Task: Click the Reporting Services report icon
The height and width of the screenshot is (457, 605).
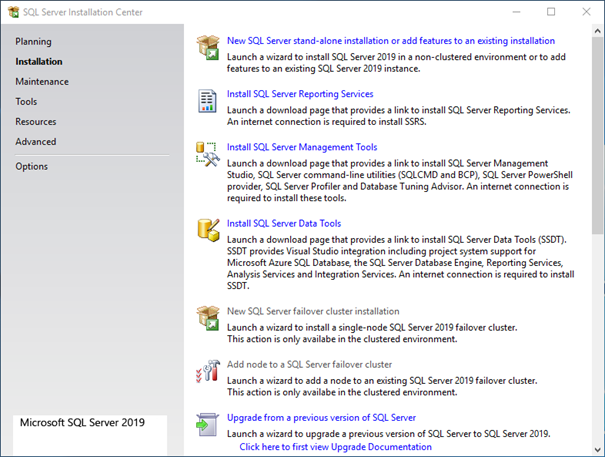Action: 207,101
